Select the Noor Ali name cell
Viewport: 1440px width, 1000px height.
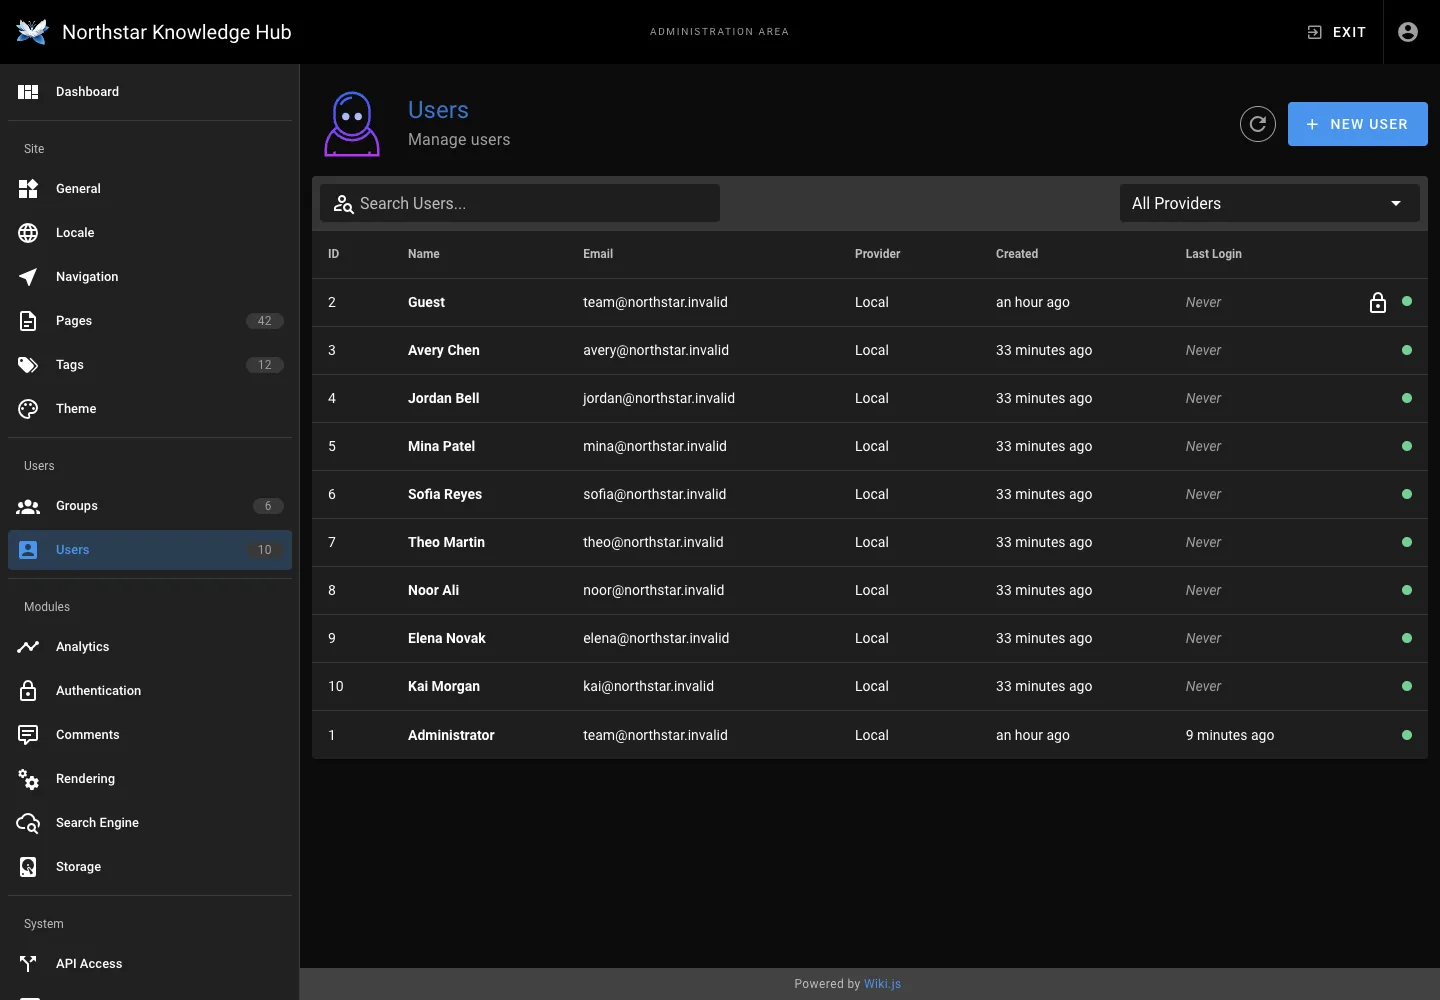click(x=433, y=590)
